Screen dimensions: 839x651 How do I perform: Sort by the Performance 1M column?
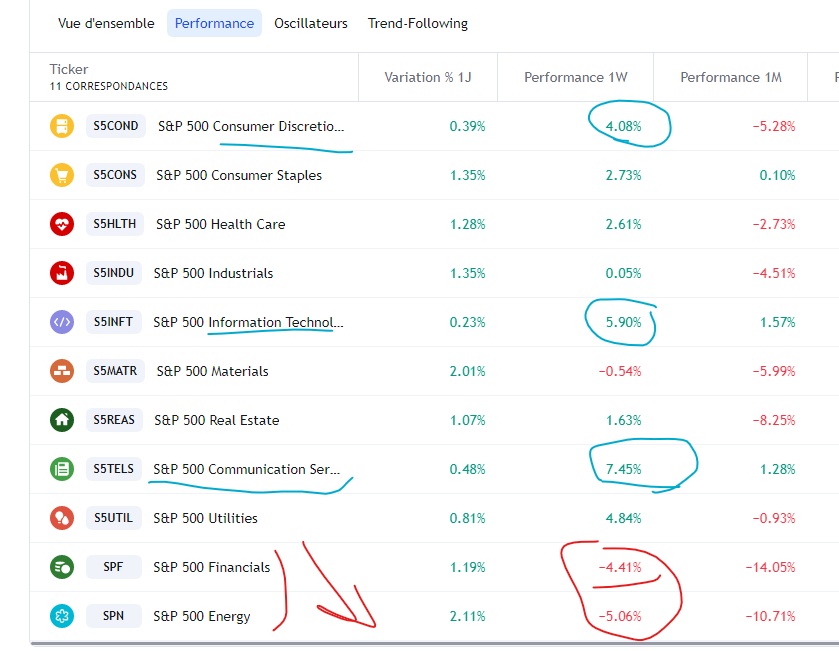[730, 77]
